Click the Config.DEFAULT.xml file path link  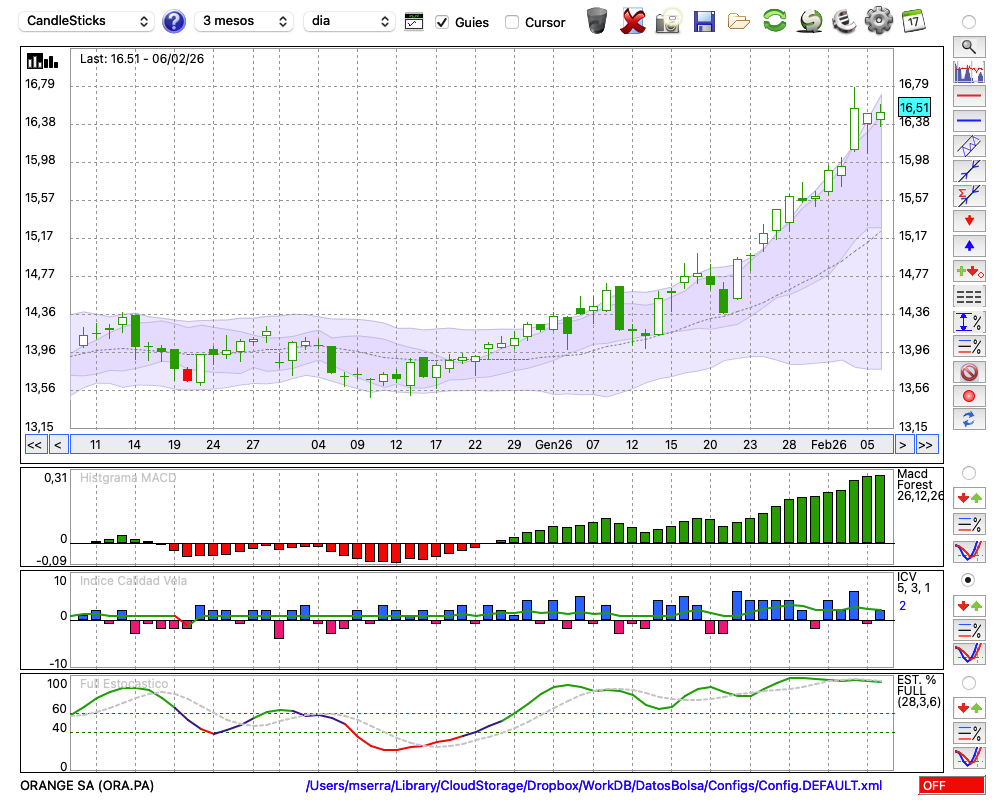tap(594, 786)
